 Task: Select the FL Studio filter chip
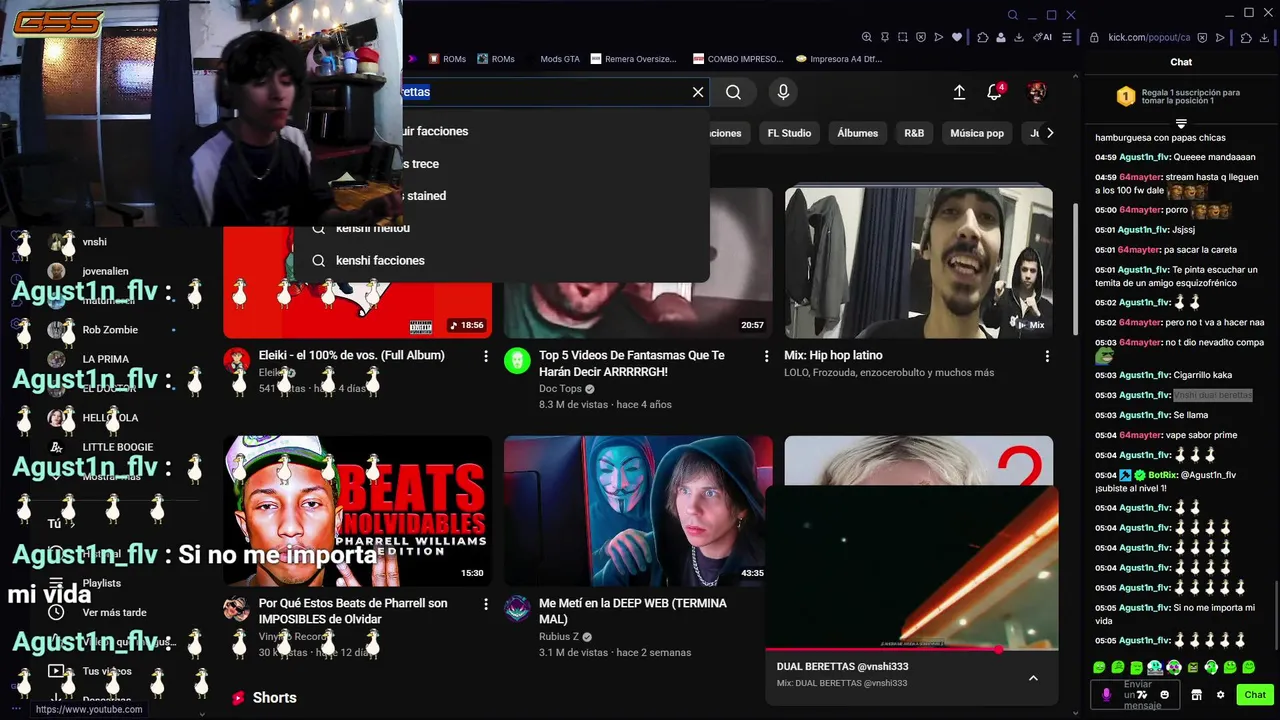click(x=789, y=133)
